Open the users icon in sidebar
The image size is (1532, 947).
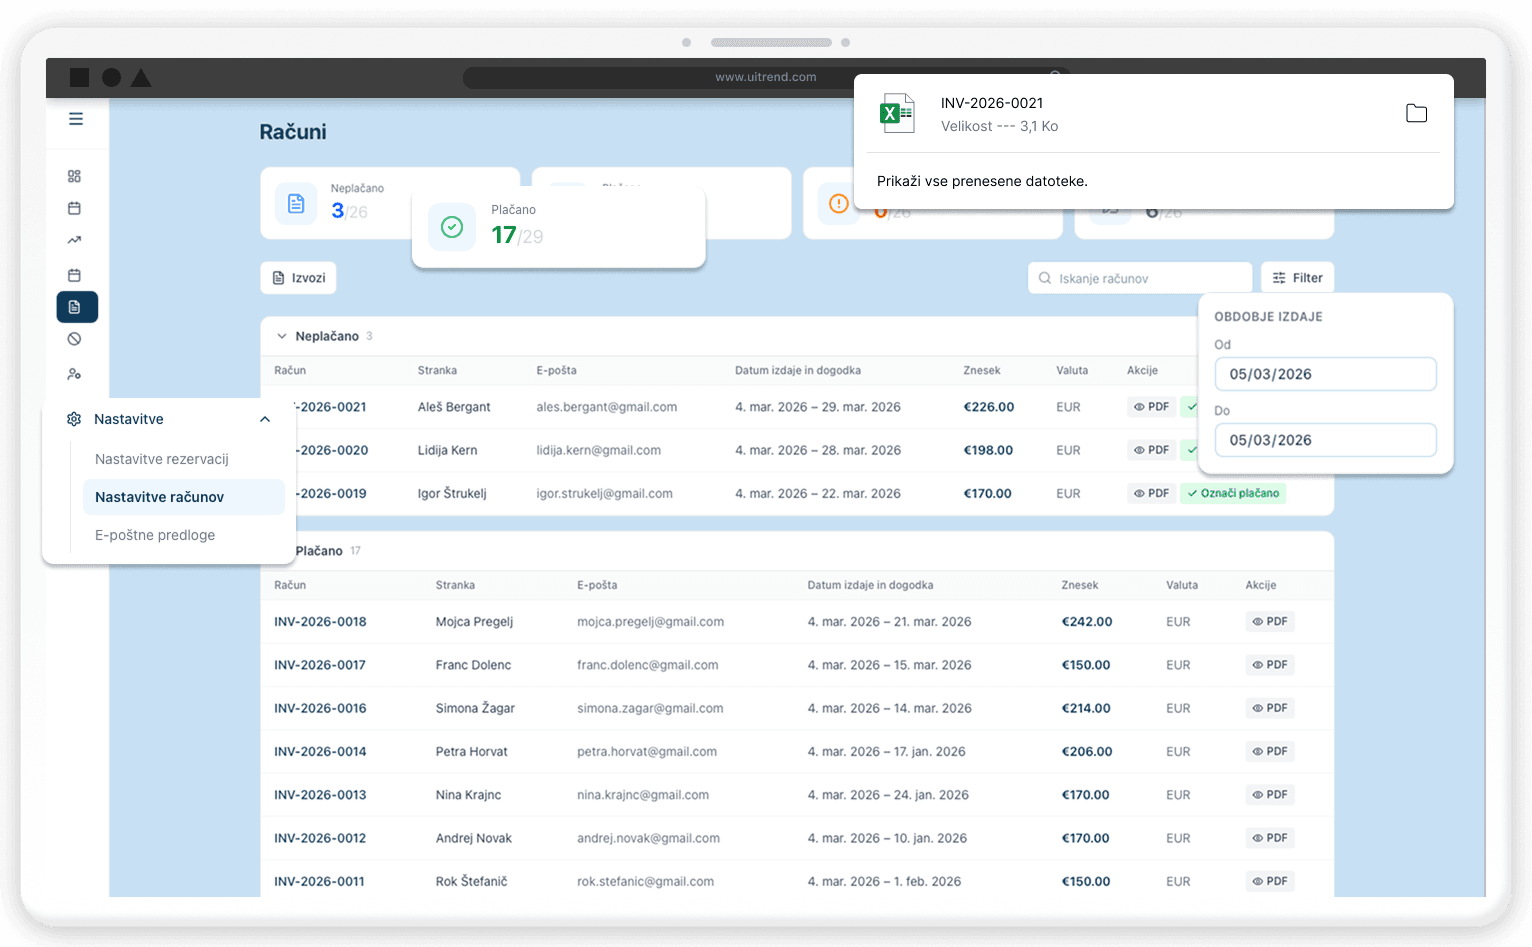[x=74, y=374]
